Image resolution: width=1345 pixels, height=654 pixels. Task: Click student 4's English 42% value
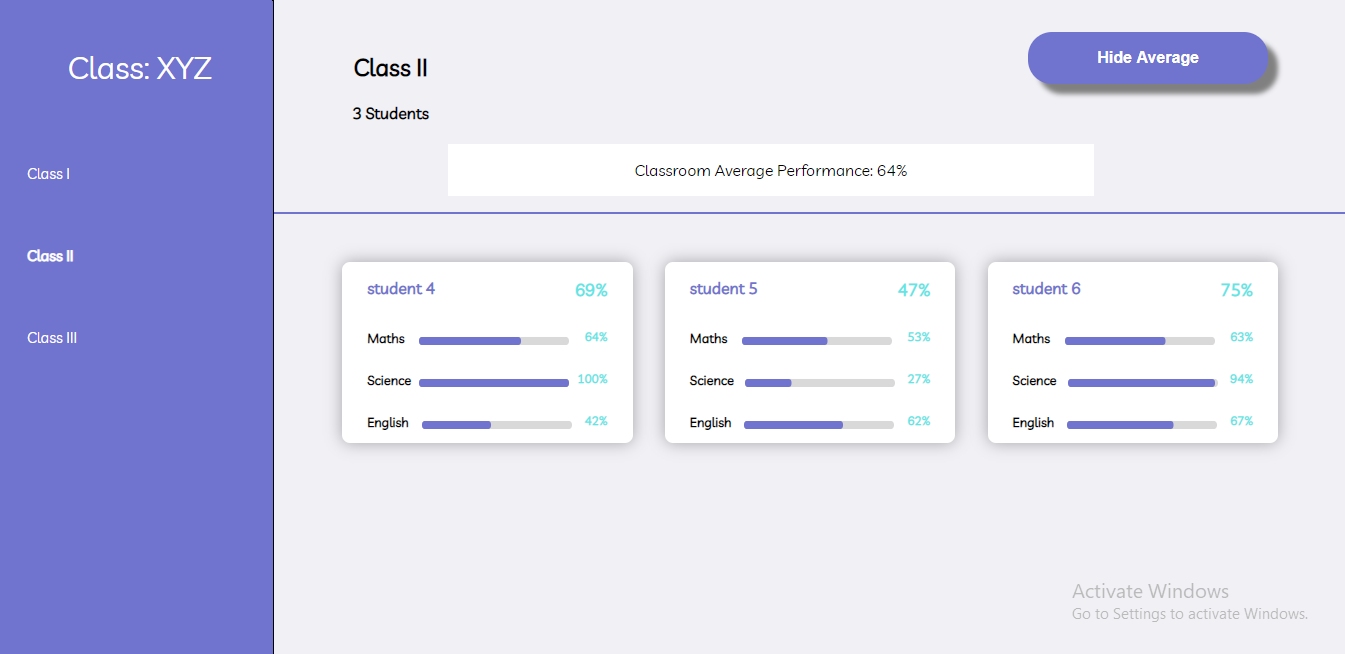595,421
